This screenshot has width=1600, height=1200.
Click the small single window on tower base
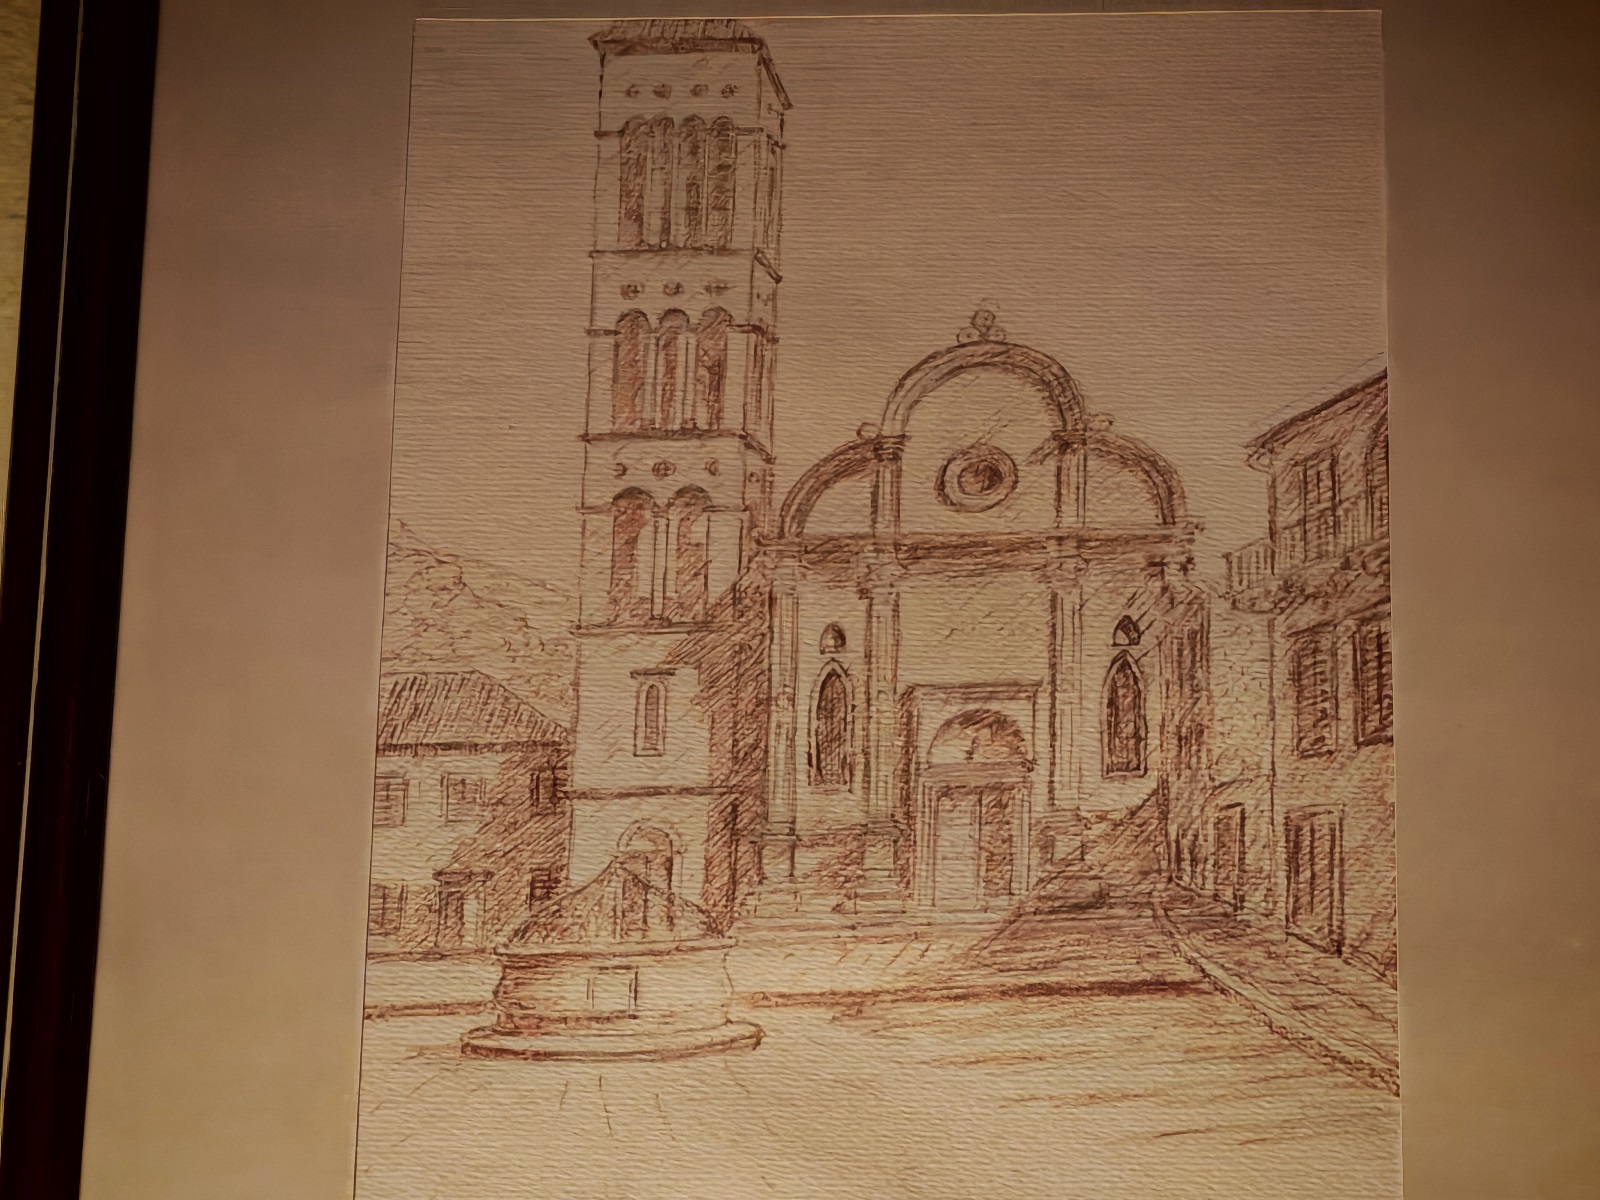pyautogui.click(x=651, y=715)
